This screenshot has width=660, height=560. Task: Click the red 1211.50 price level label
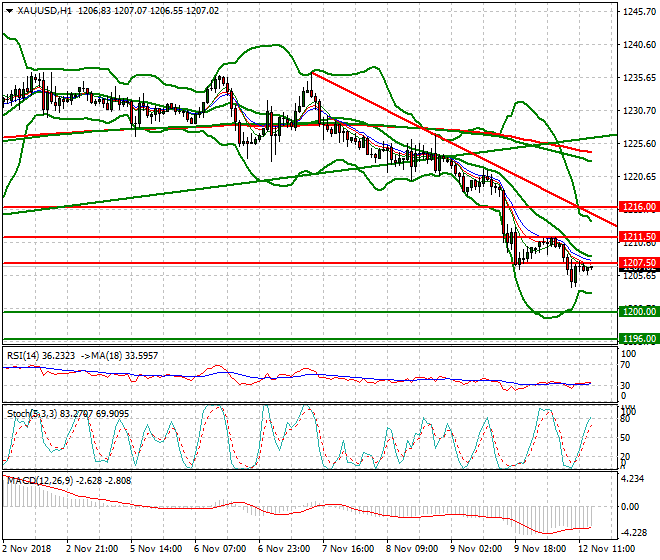click(639, 237)
